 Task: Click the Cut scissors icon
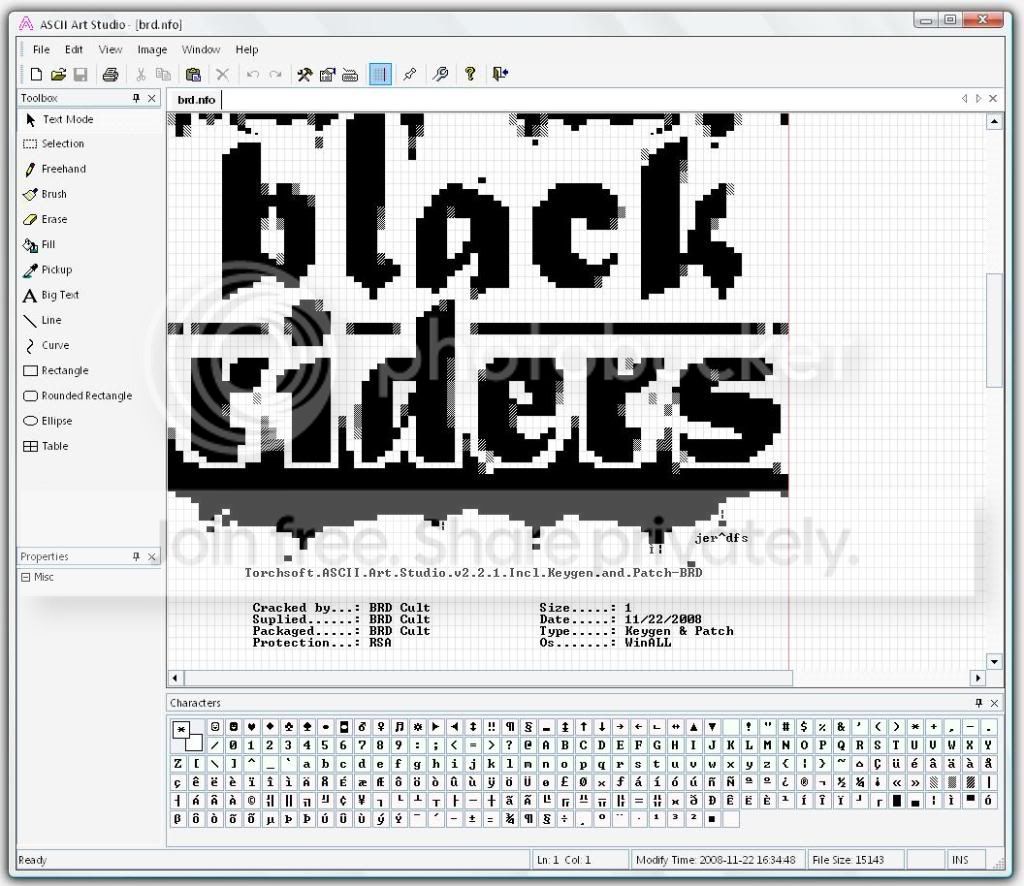click(140, 74)
